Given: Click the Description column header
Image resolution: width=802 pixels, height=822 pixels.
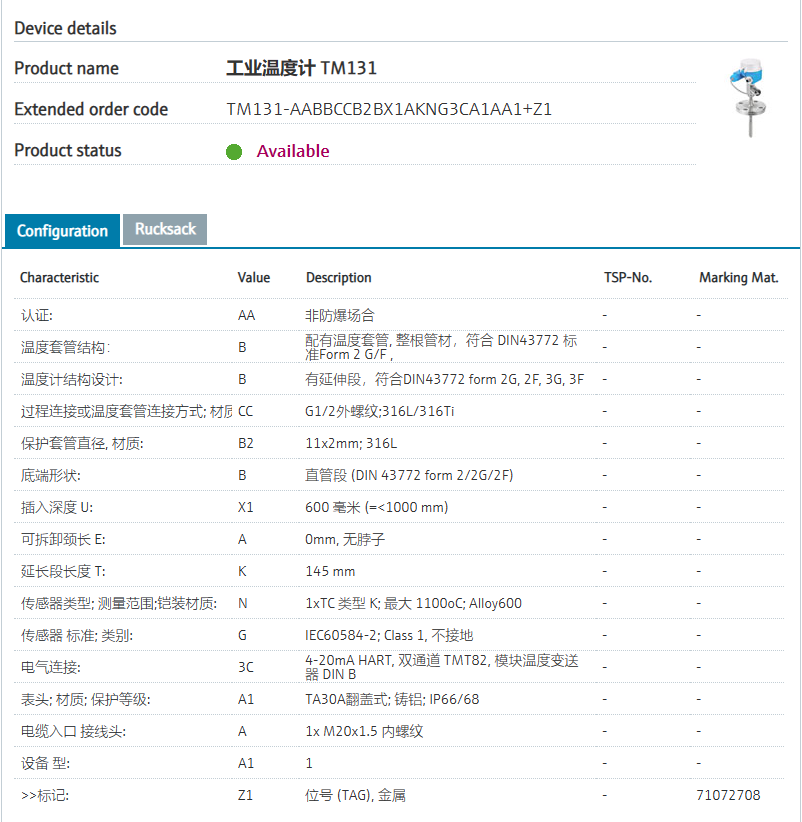Looking at the screenshot, I should (x=338, y=277).
